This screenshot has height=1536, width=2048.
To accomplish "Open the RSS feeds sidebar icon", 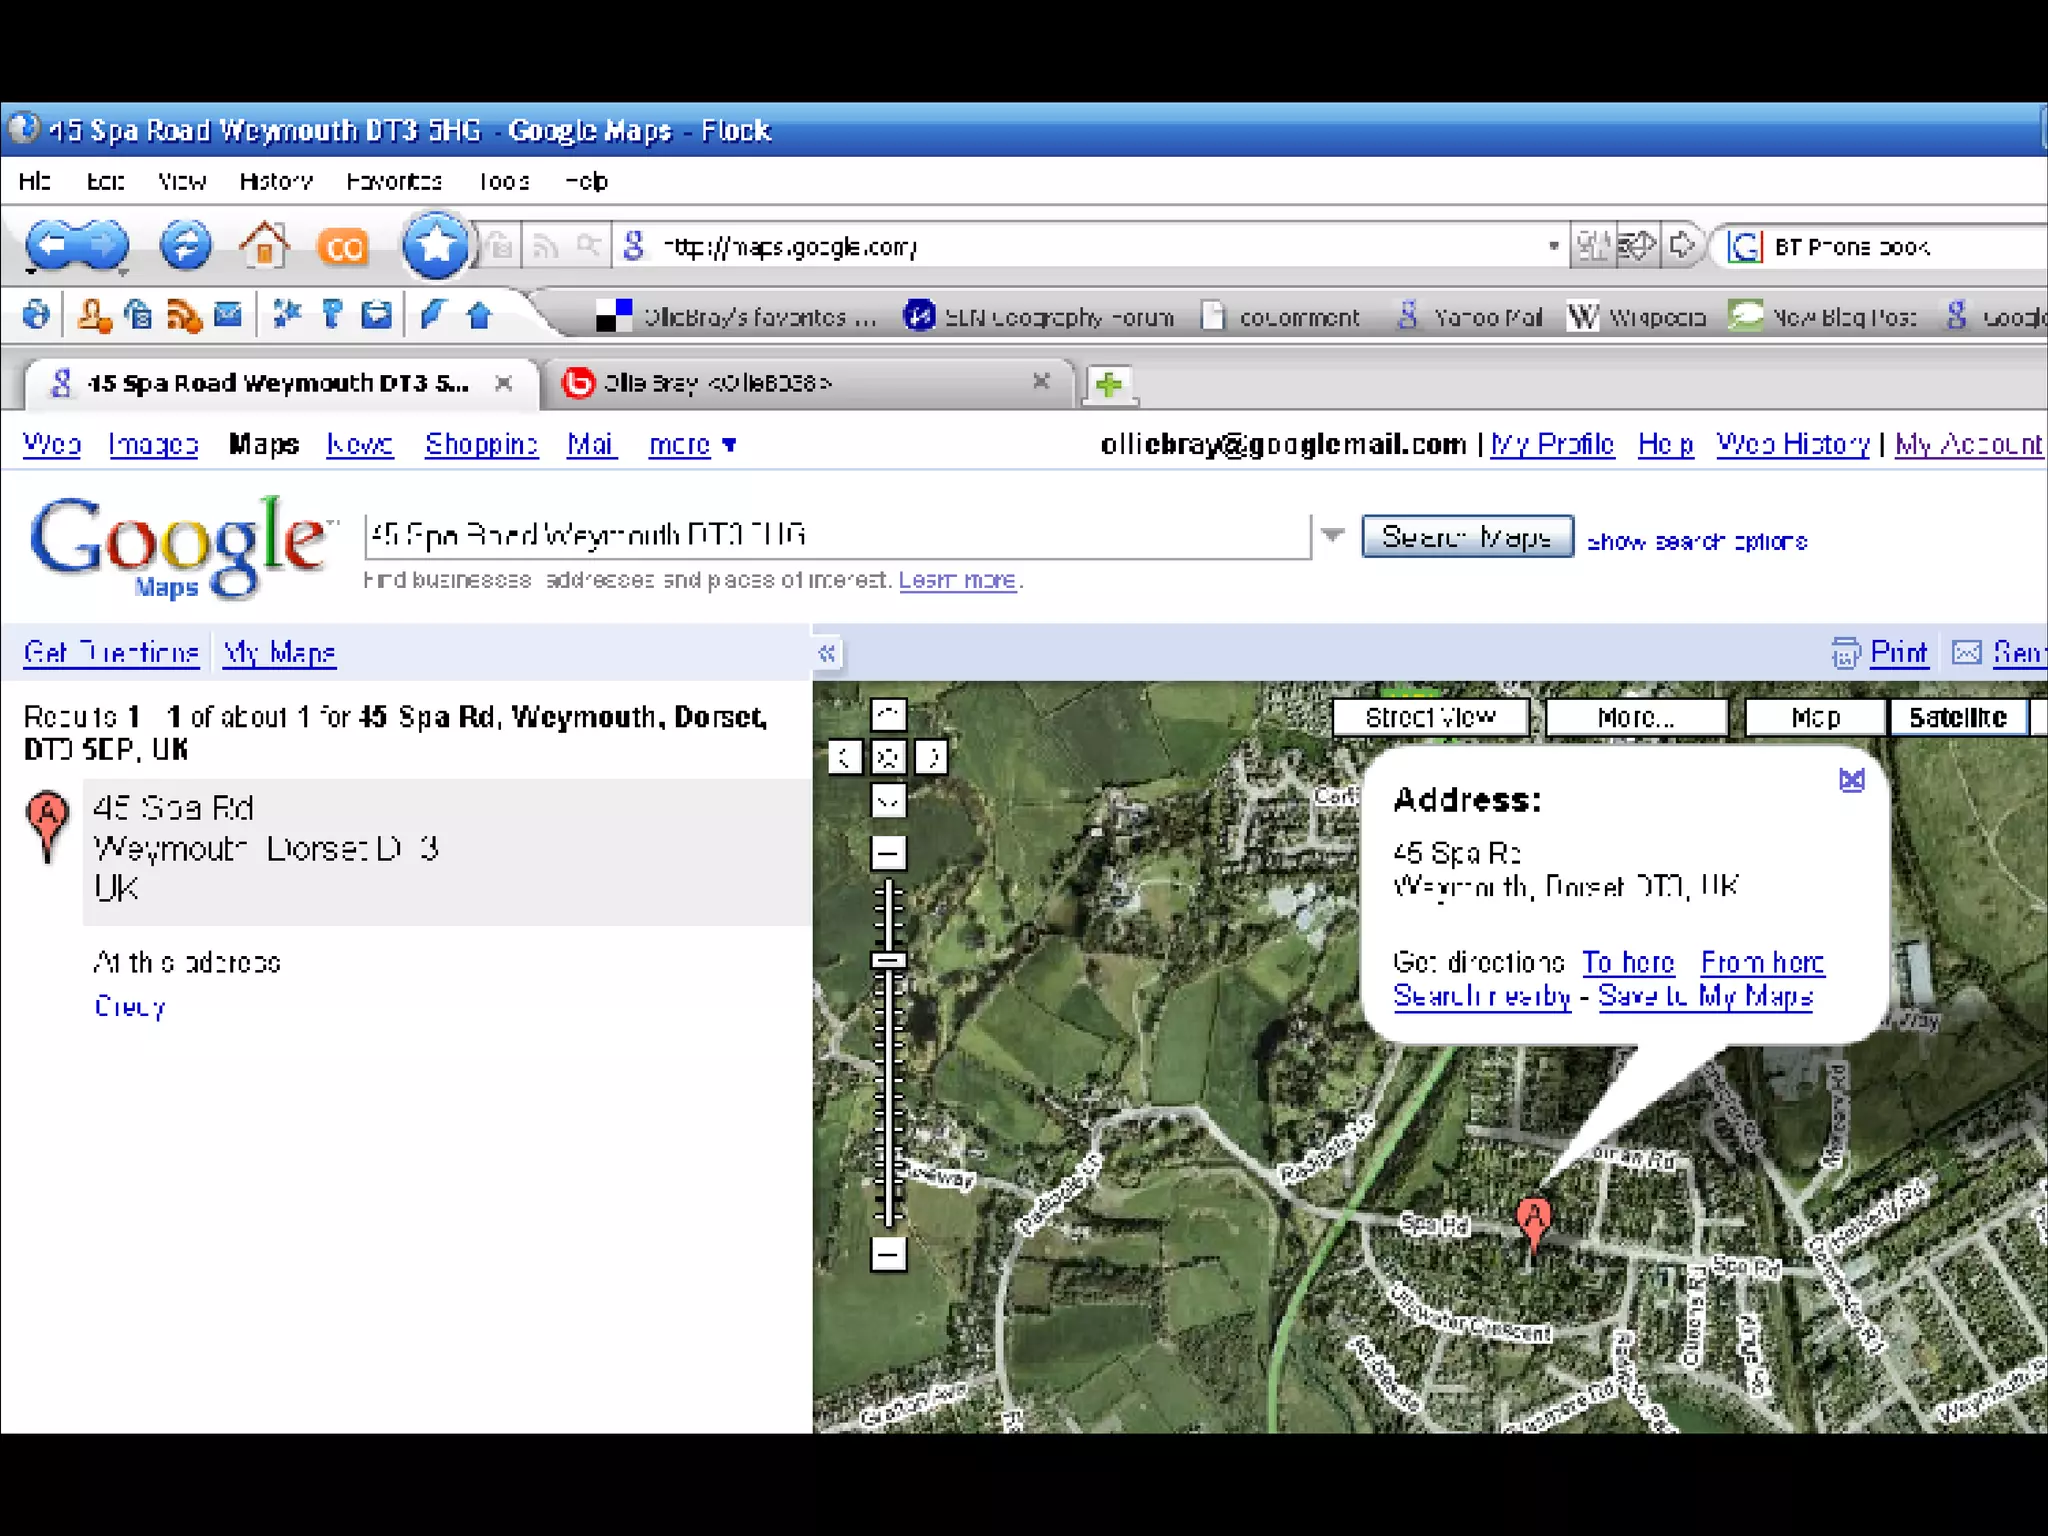I will point(184,316).
